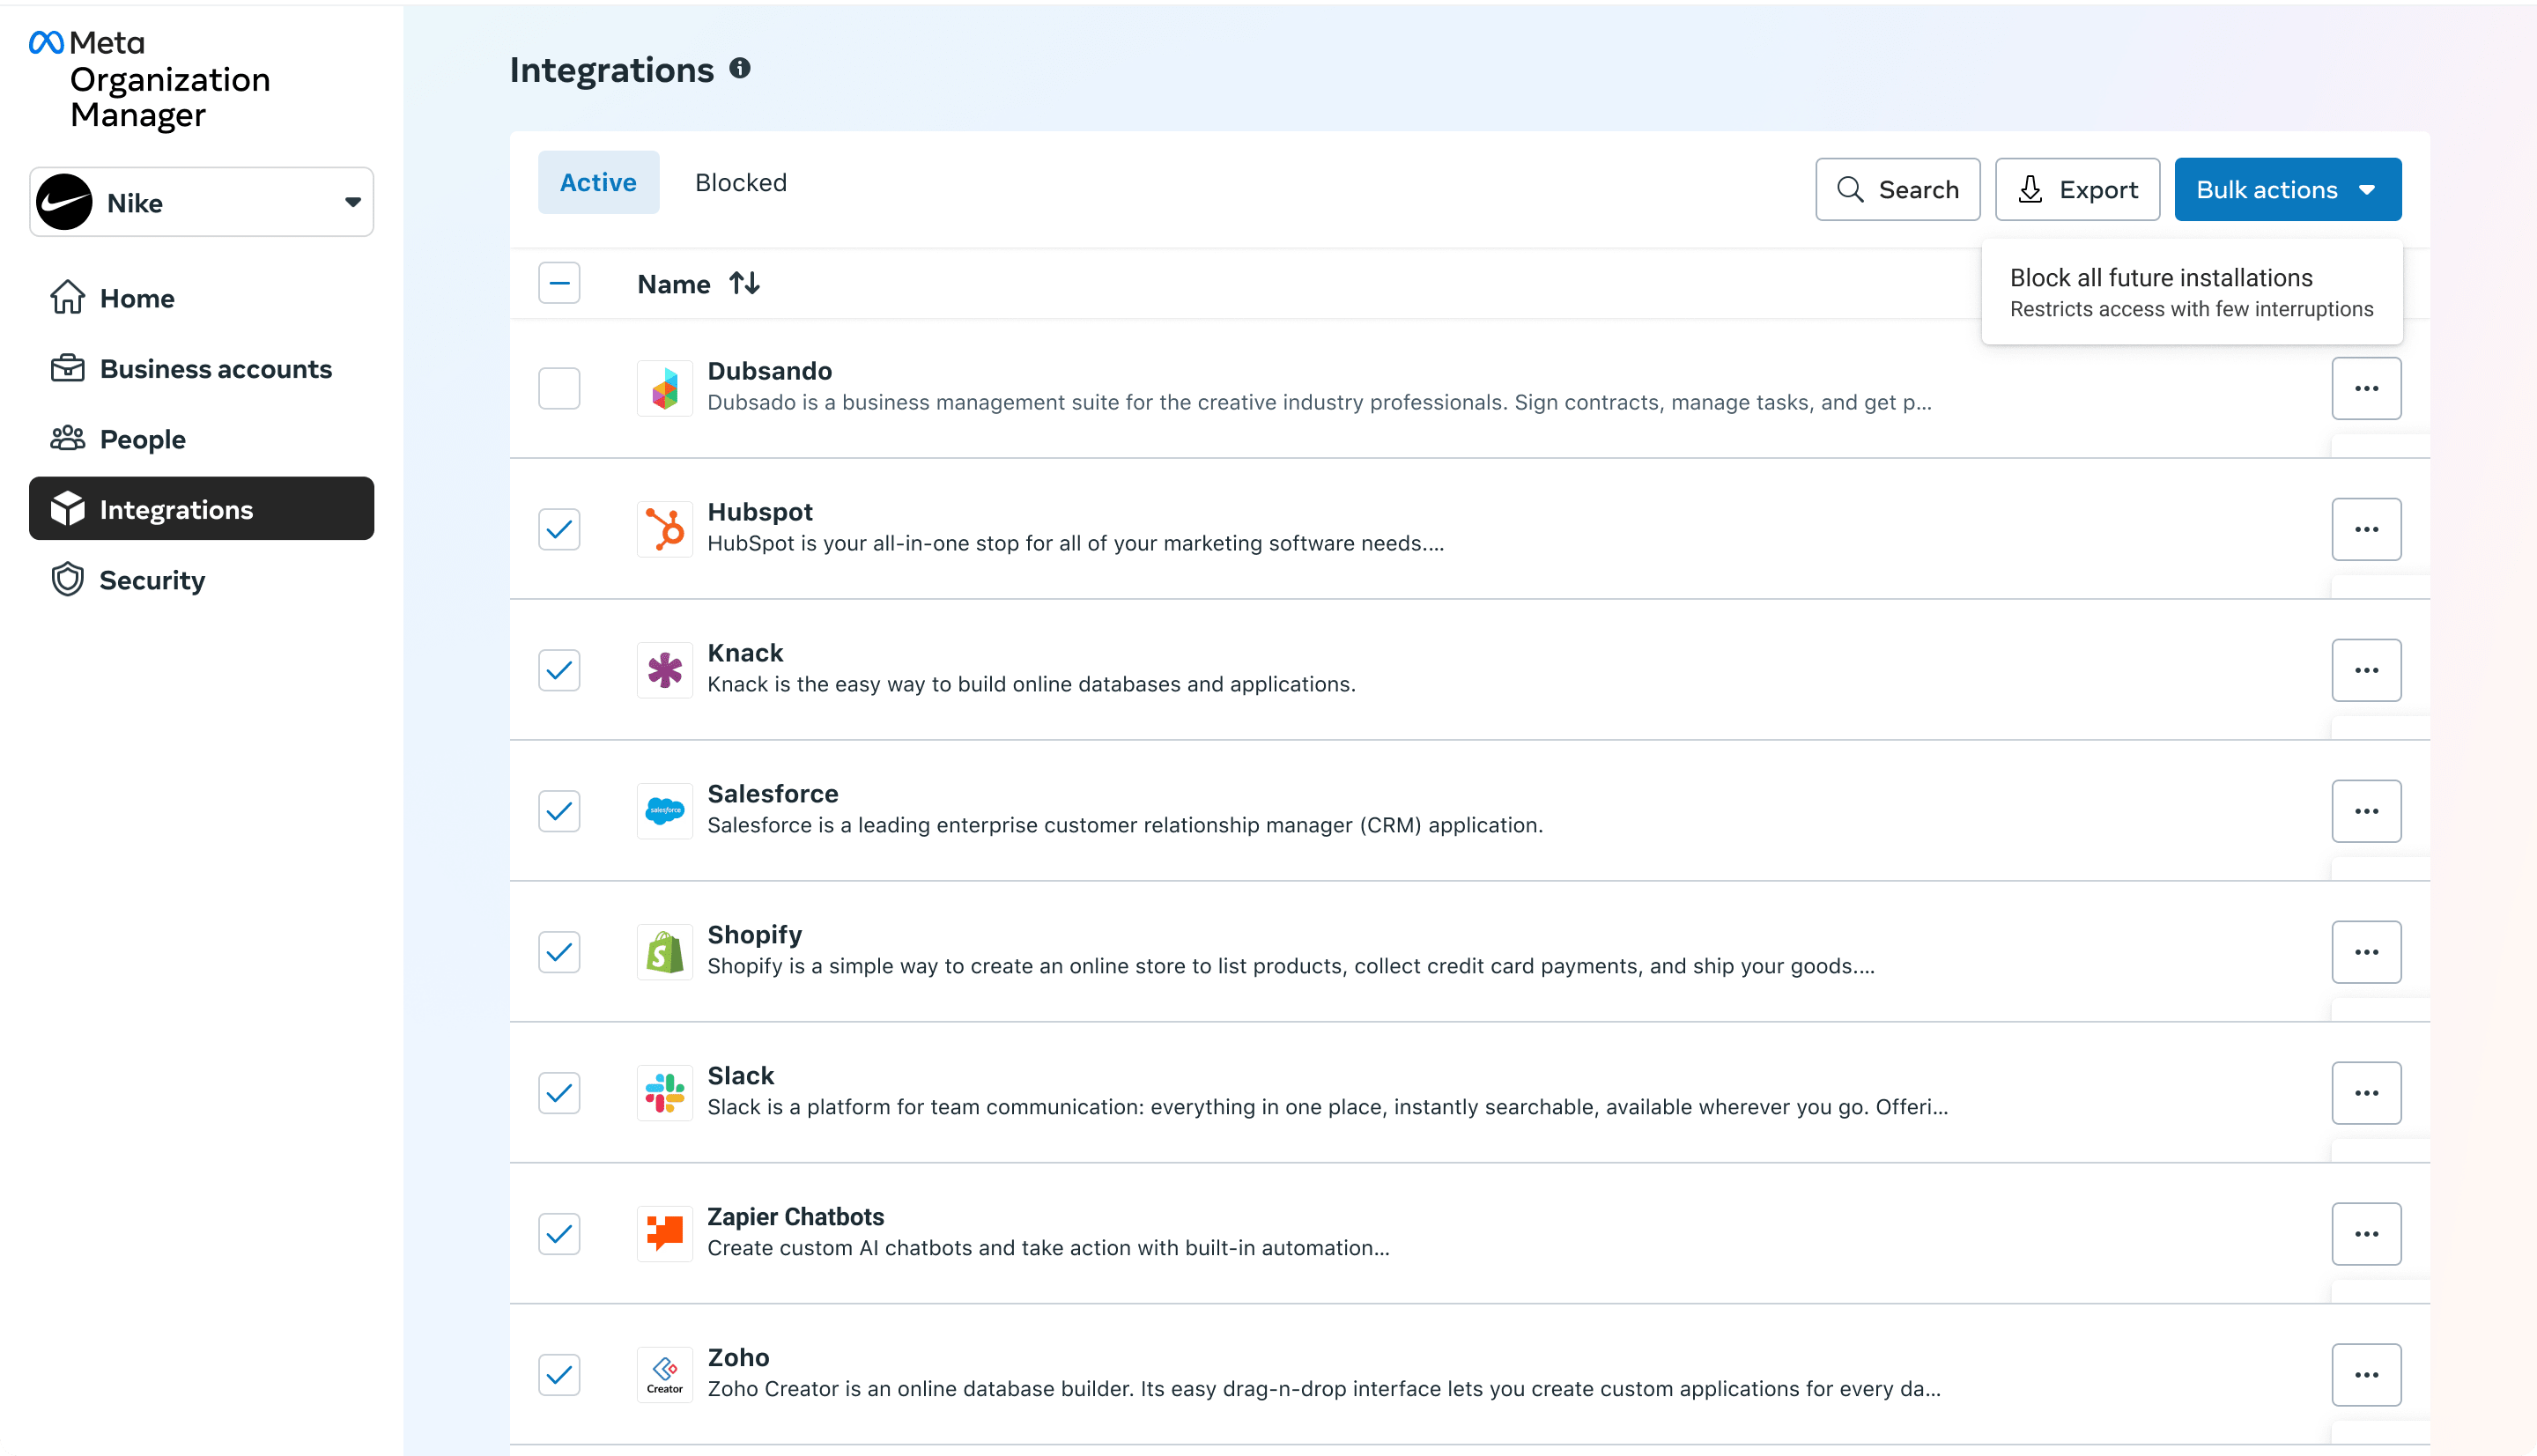Click the Export button

(2076, 190)
